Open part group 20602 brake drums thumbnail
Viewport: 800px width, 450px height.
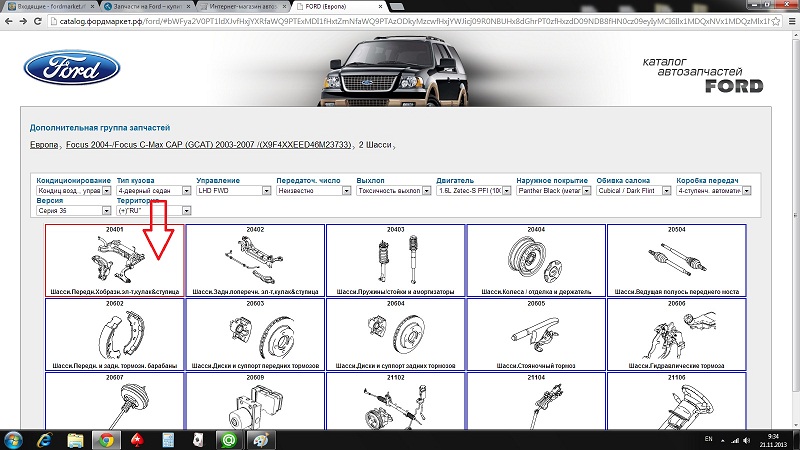[114, 334]
